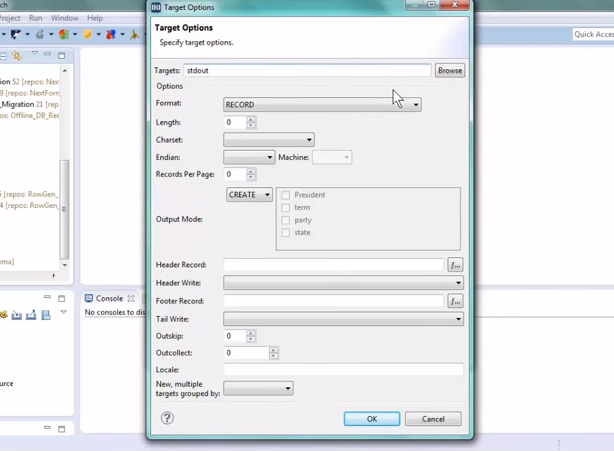Open Output Mode CREATE dropdown
This screenshot has height=451, width=614.
tap(249, 195)
